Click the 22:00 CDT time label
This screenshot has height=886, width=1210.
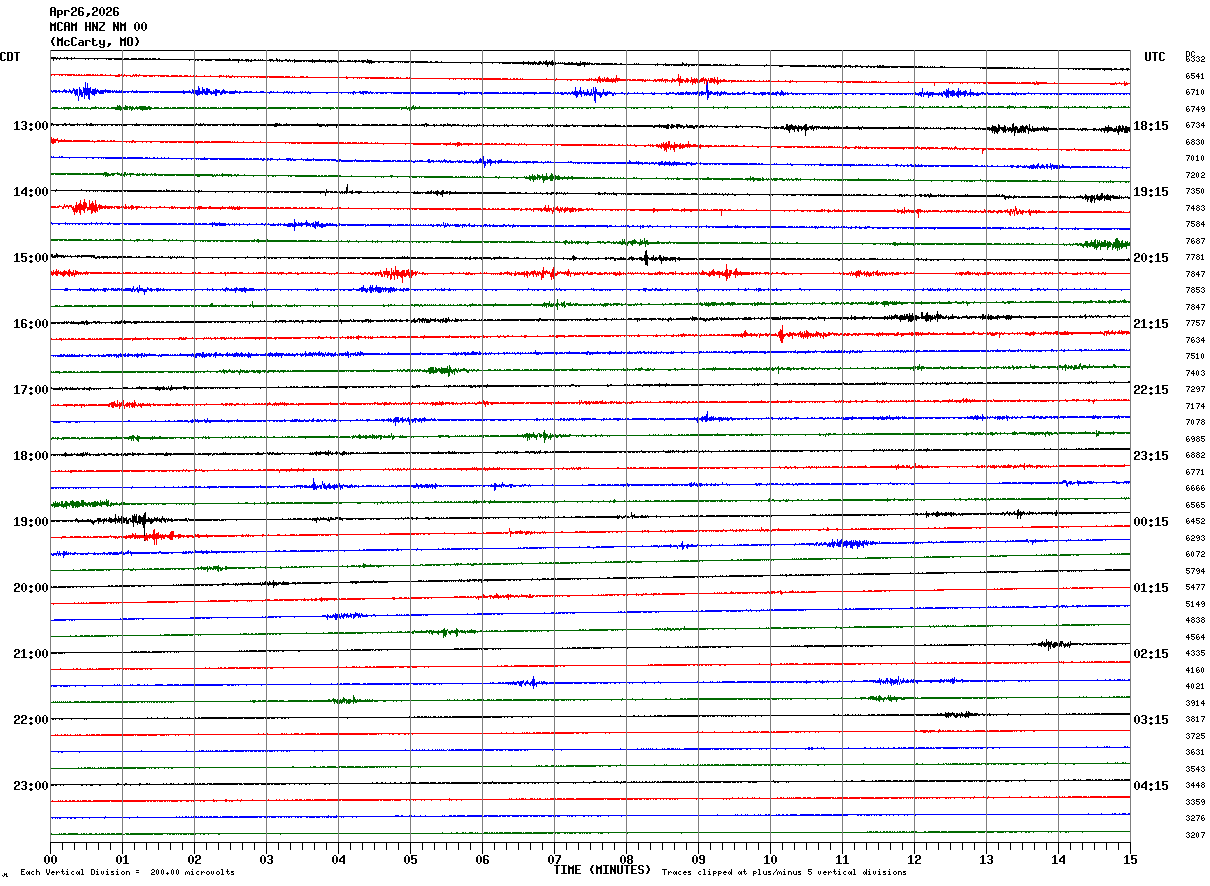pos(30,720)
